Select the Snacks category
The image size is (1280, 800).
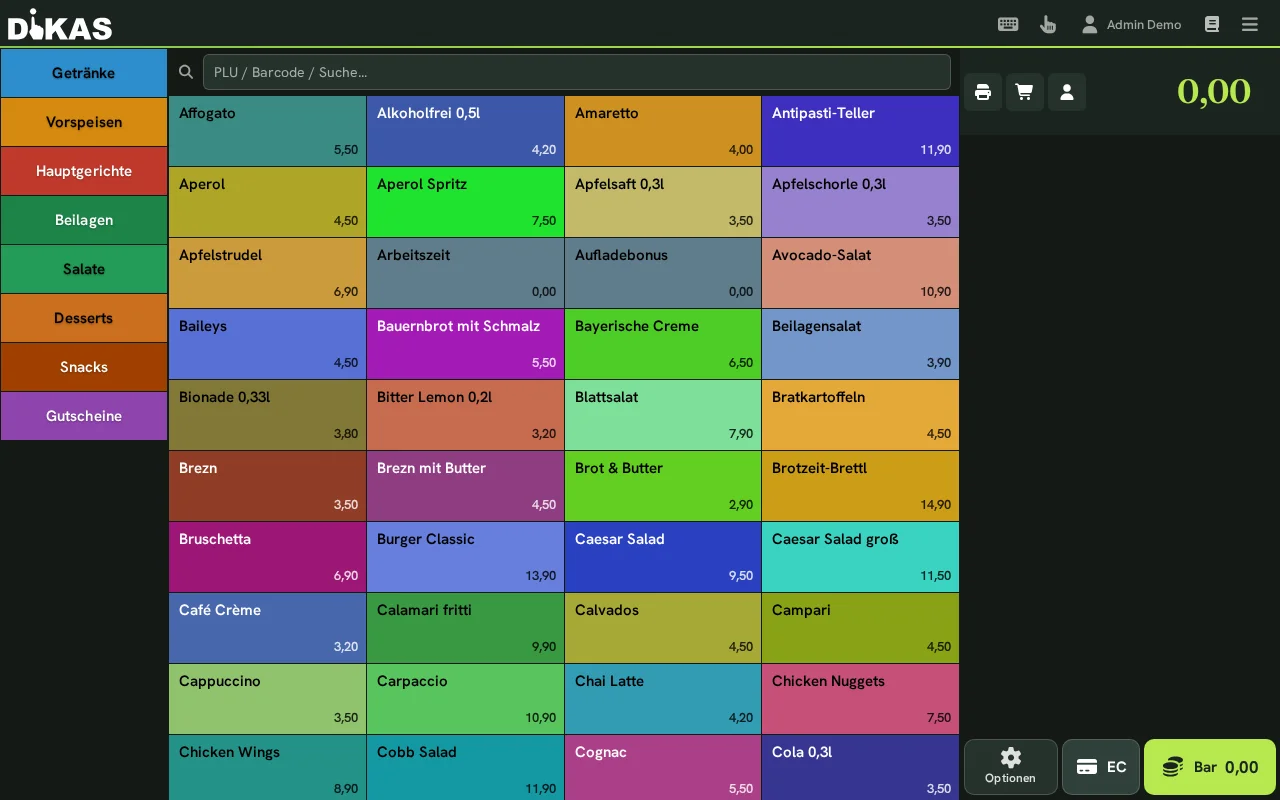click(x=84, y=367)
